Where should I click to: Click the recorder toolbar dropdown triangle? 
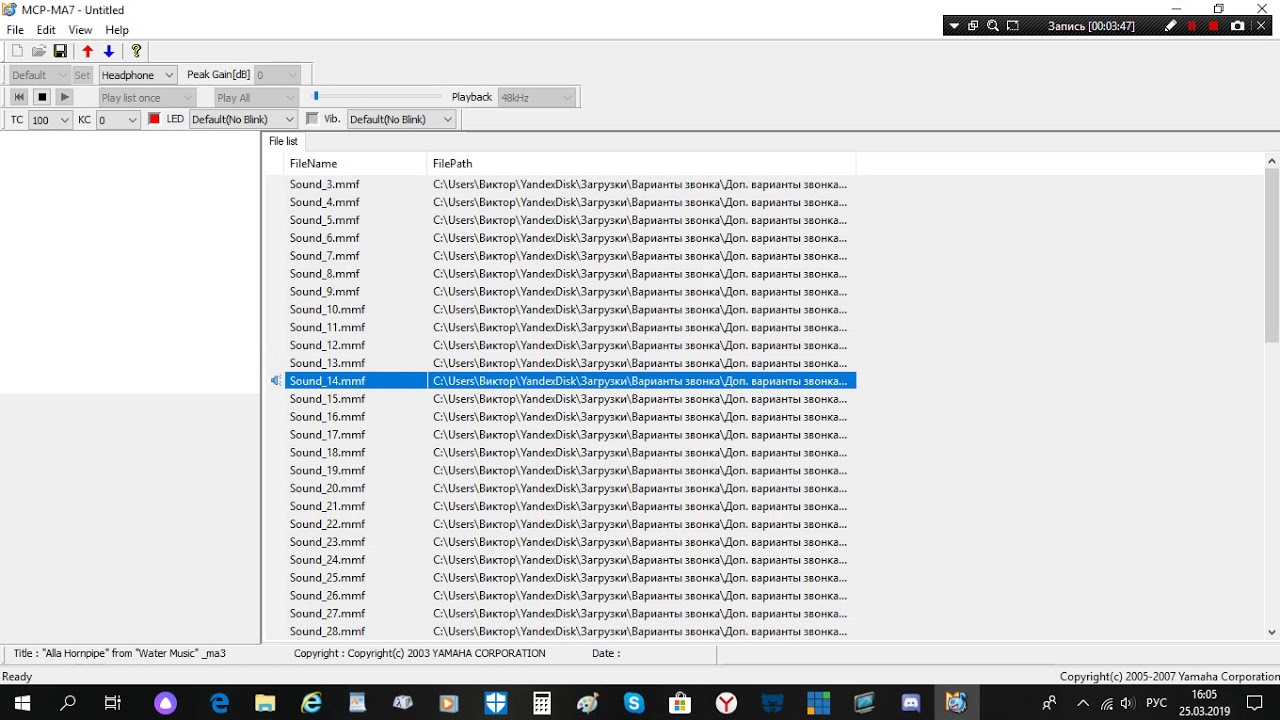click(955, 26)
